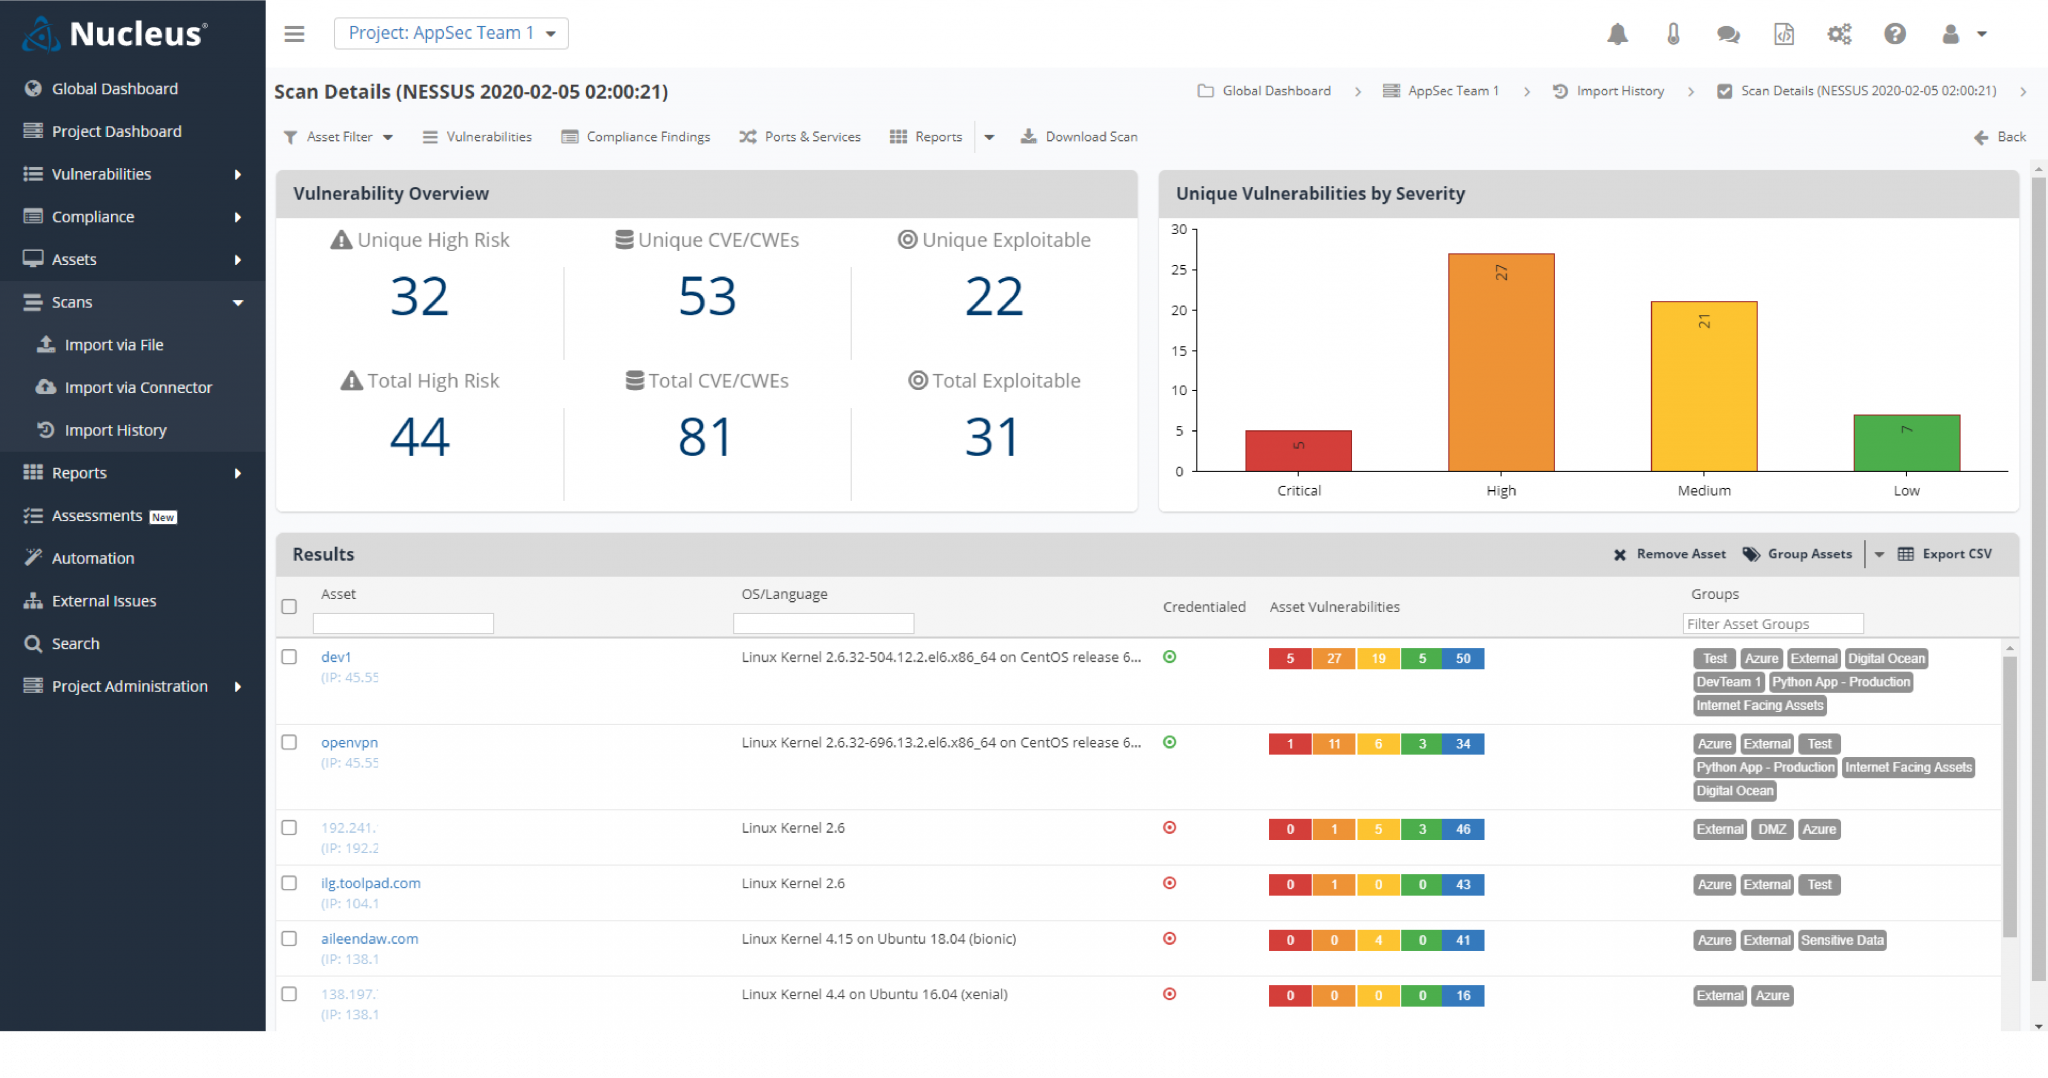The height and width of the screenshot is (1078, 2048).
Task: Click the Import History clock icon
Action: (x=46, y=430)
